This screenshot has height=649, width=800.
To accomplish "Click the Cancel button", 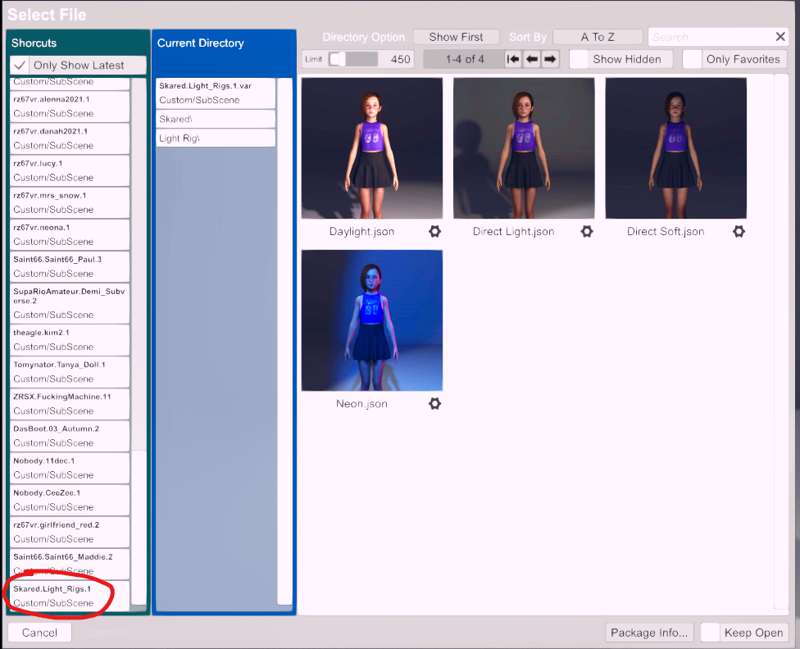I will point(39,633).
